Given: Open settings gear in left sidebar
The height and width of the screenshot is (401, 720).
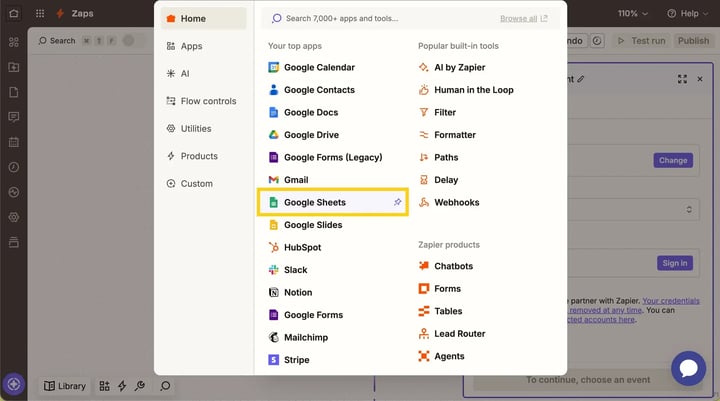Looking at the screenshot, I should pyautogui.click(x=14, y=217).
